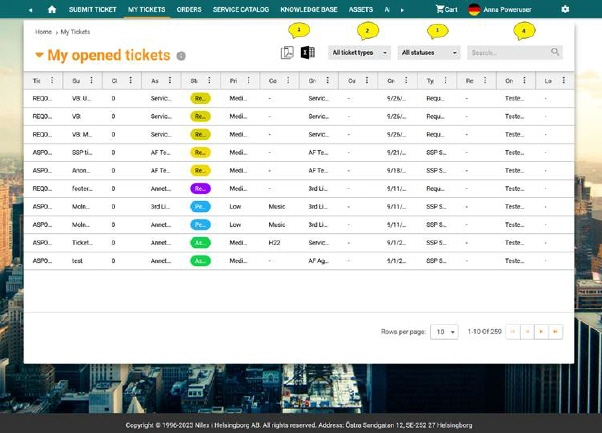Click the info icon beside page title
The height and width of the screenshot is (433, 602).
coord(181,57)
